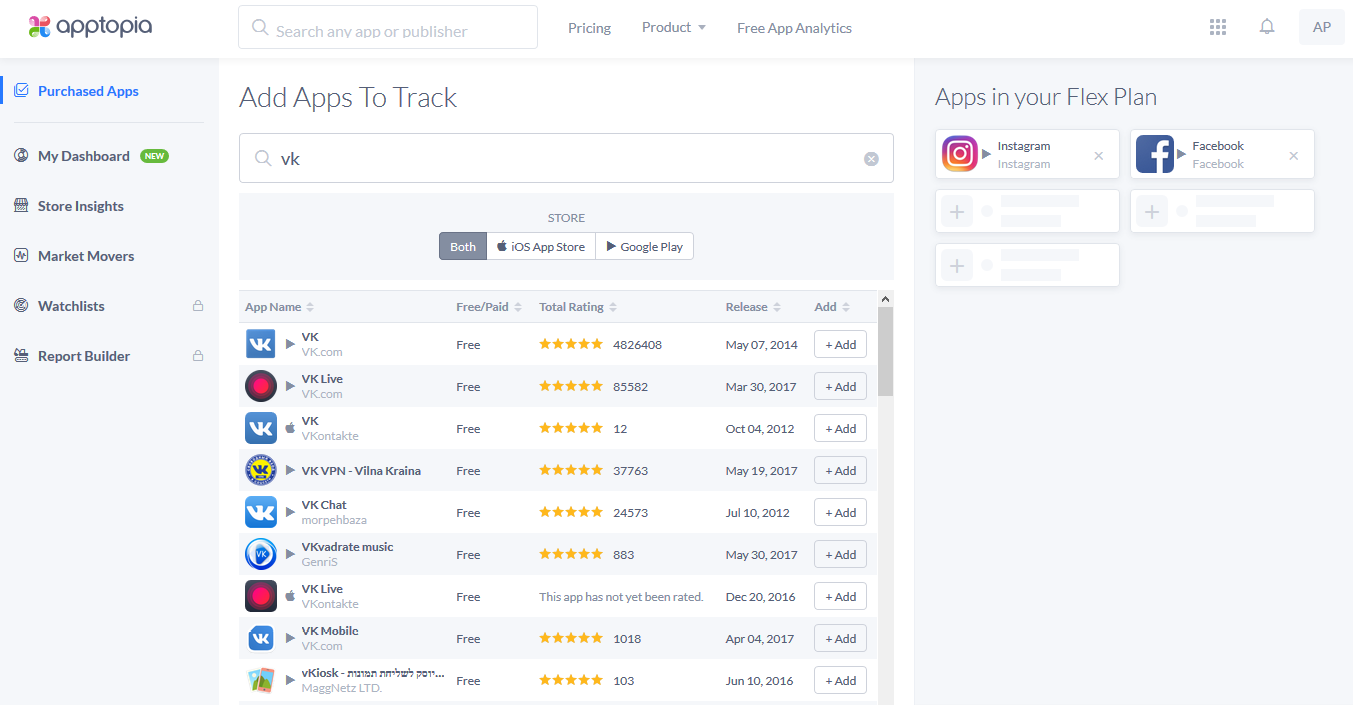This screenshot has width=1353, height=705.
Task: Open the Purchased Apps section
Action: pos(88,90)
